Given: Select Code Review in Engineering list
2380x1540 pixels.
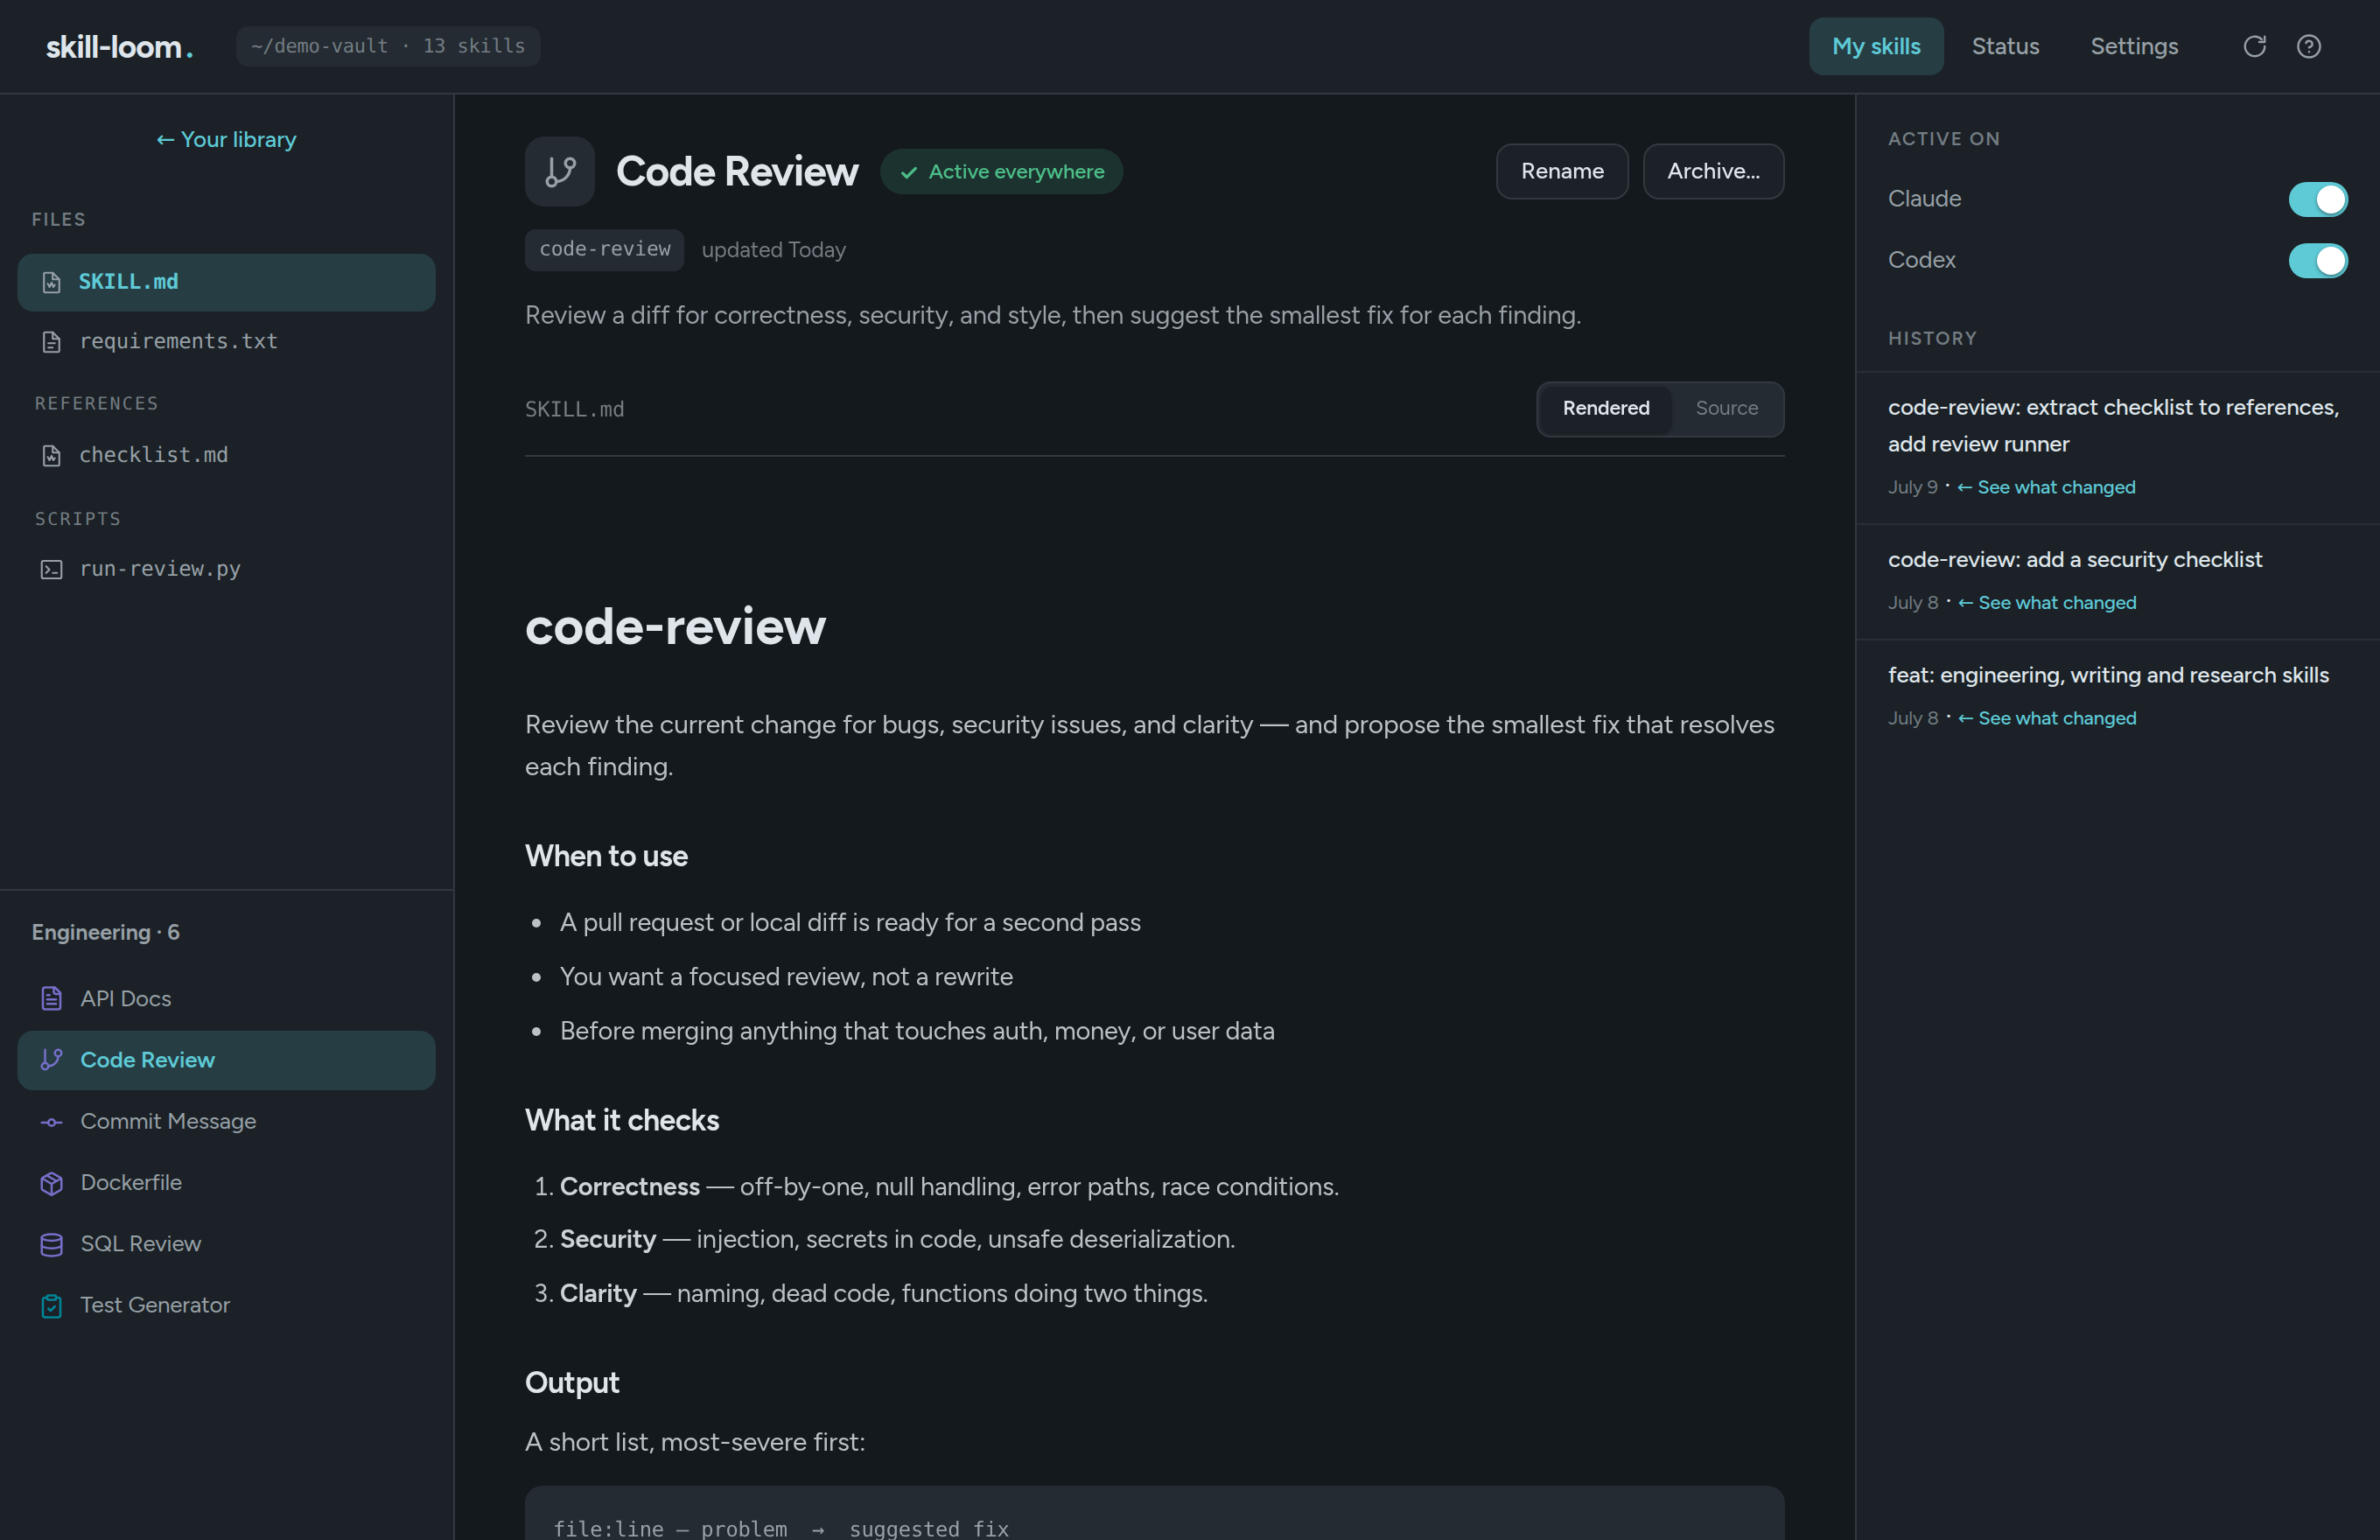Looking at the screenshot, I should click(x=226, y=1060).
